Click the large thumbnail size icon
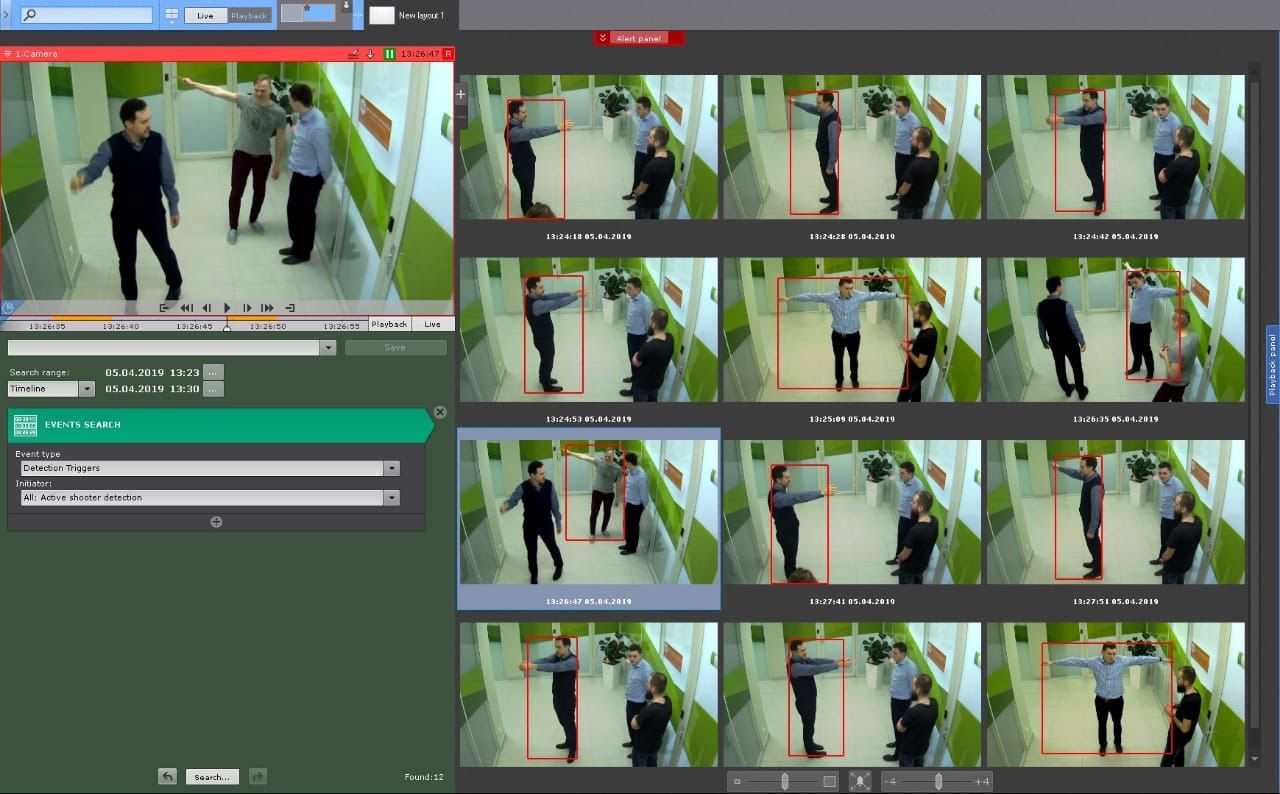 (829, 781)
